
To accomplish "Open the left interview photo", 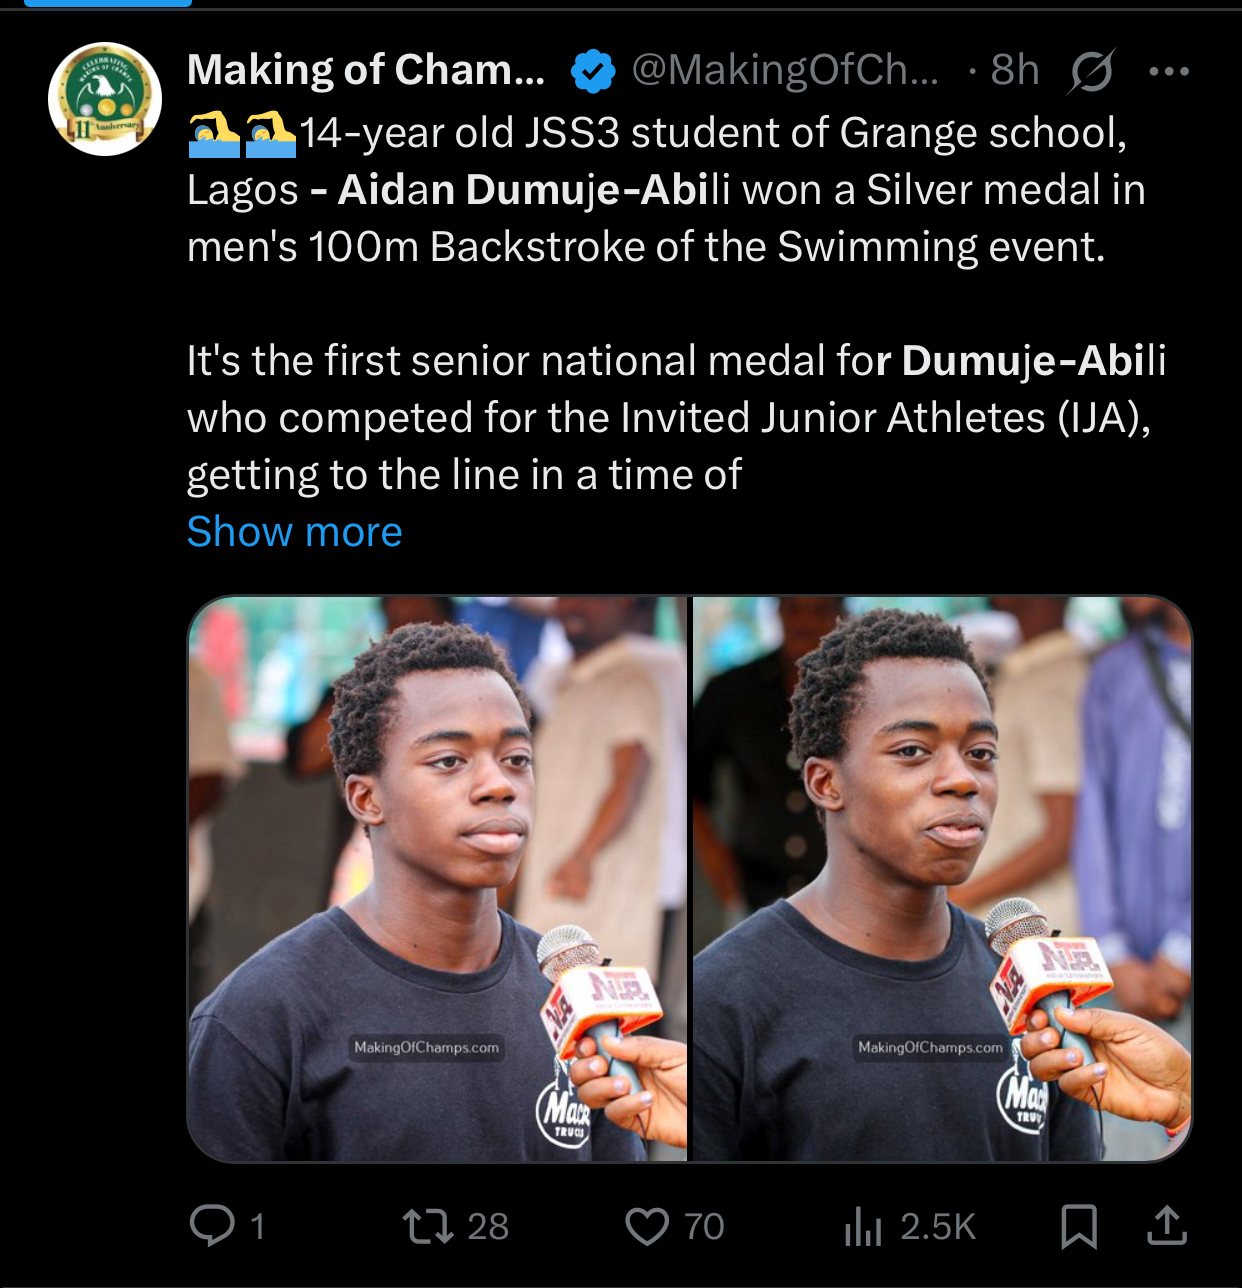I will (x=437, y=879).
